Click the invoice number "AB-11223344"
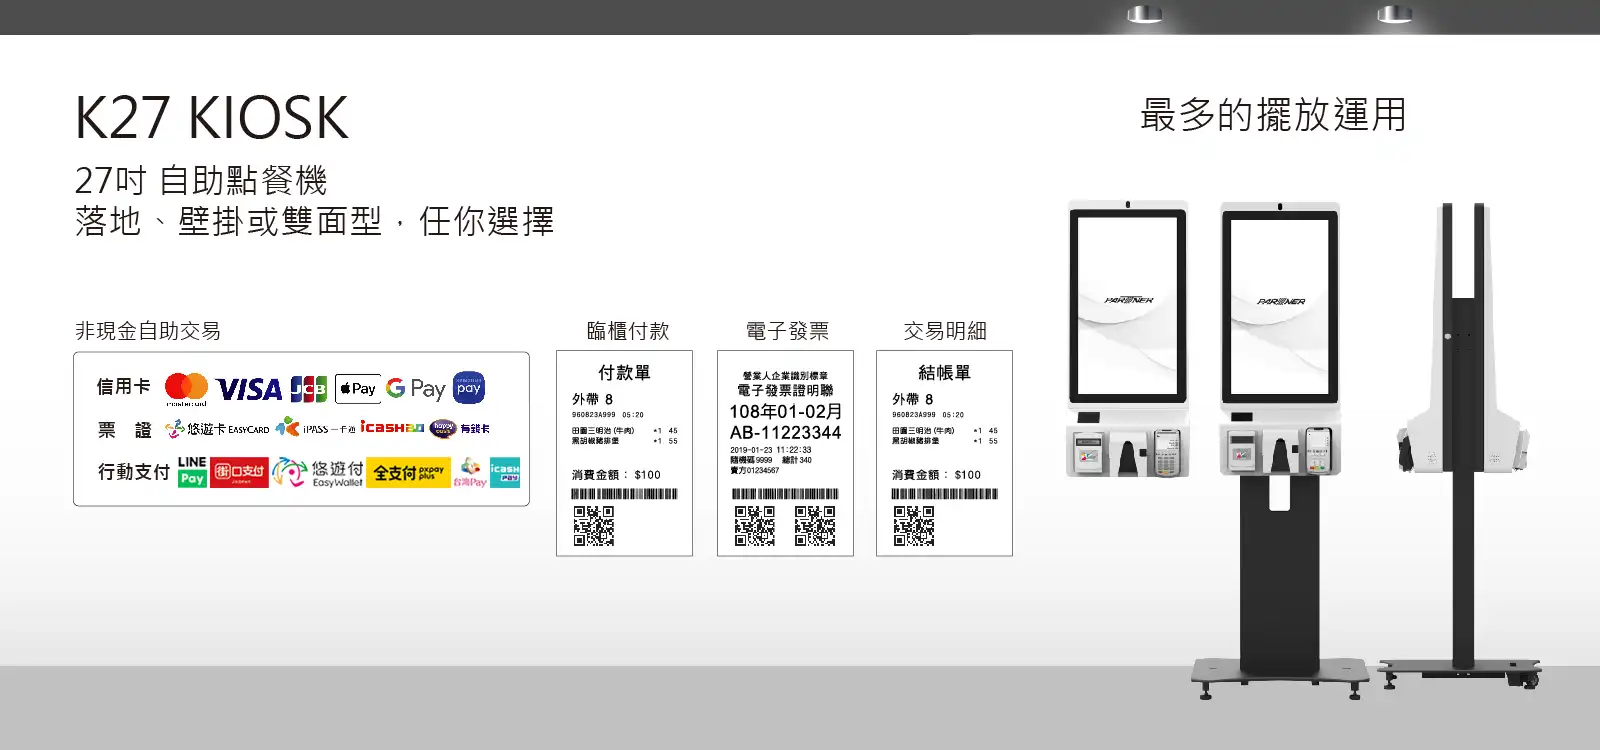The height and width of the screenshot is (750, 1600). pos(785,433)
